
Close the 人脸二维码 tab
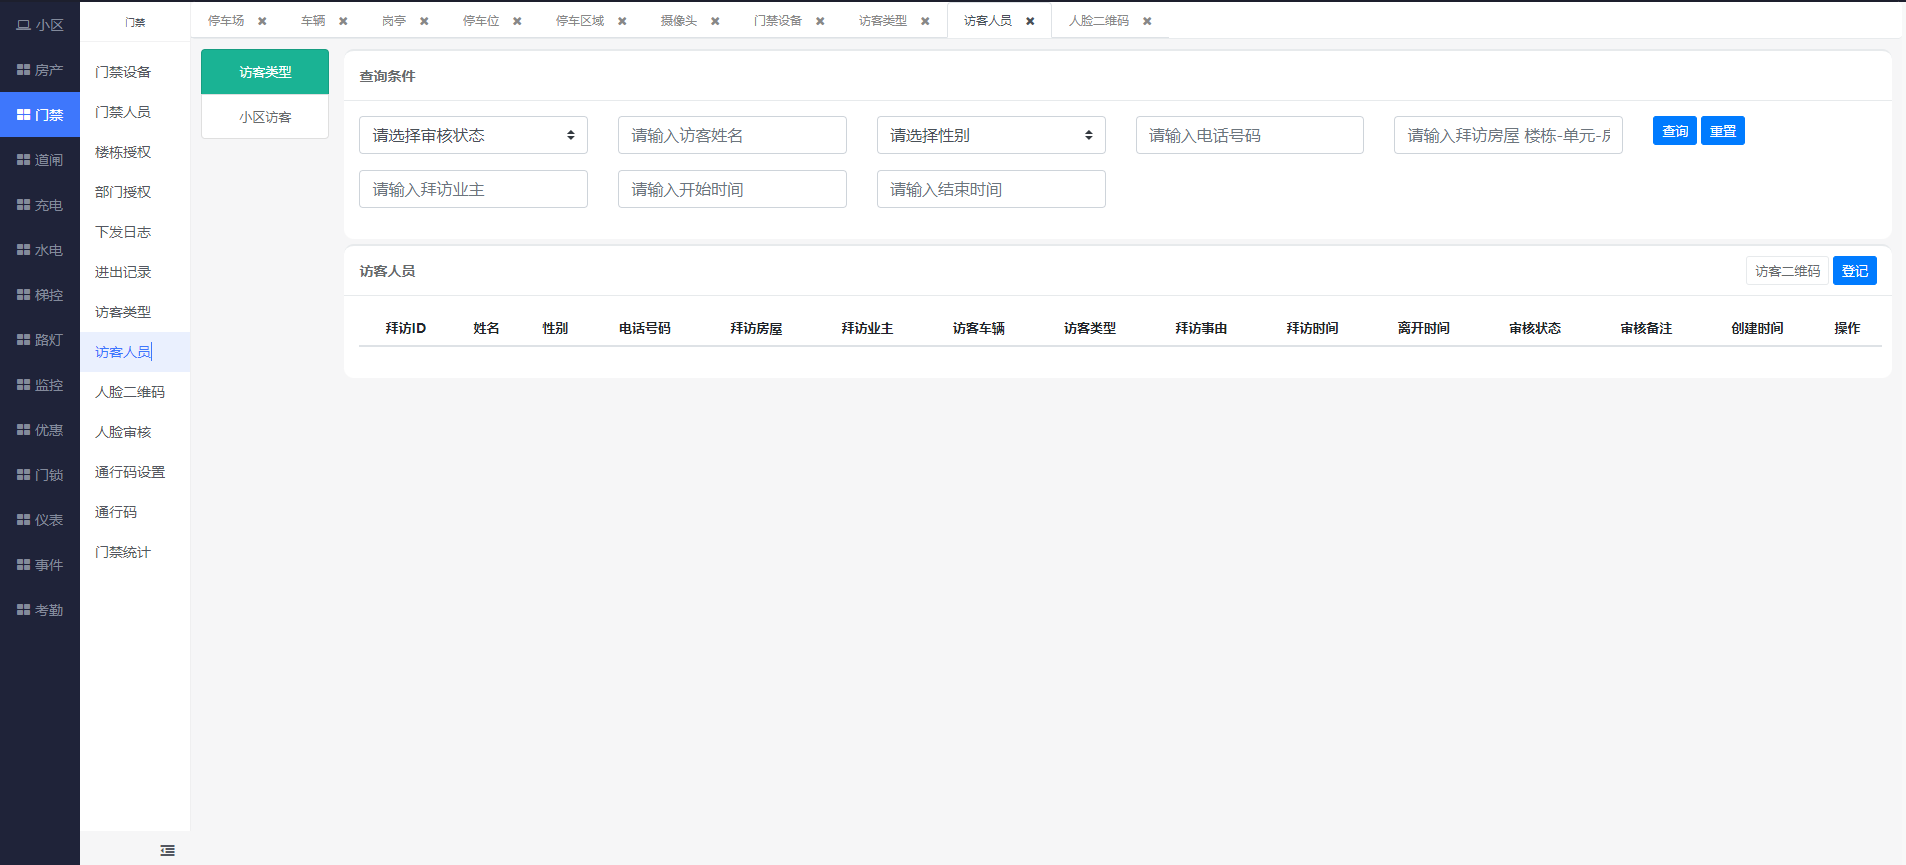click(1147, 21)
